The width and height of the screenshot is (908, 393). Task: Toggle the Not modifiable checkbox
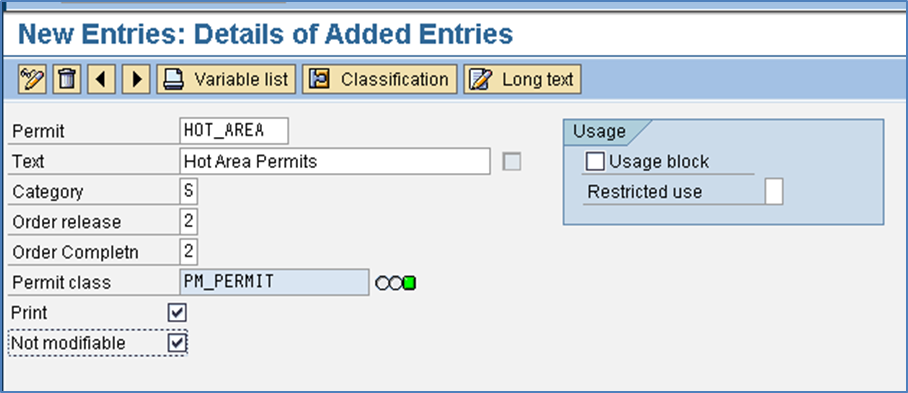[177, 343]
